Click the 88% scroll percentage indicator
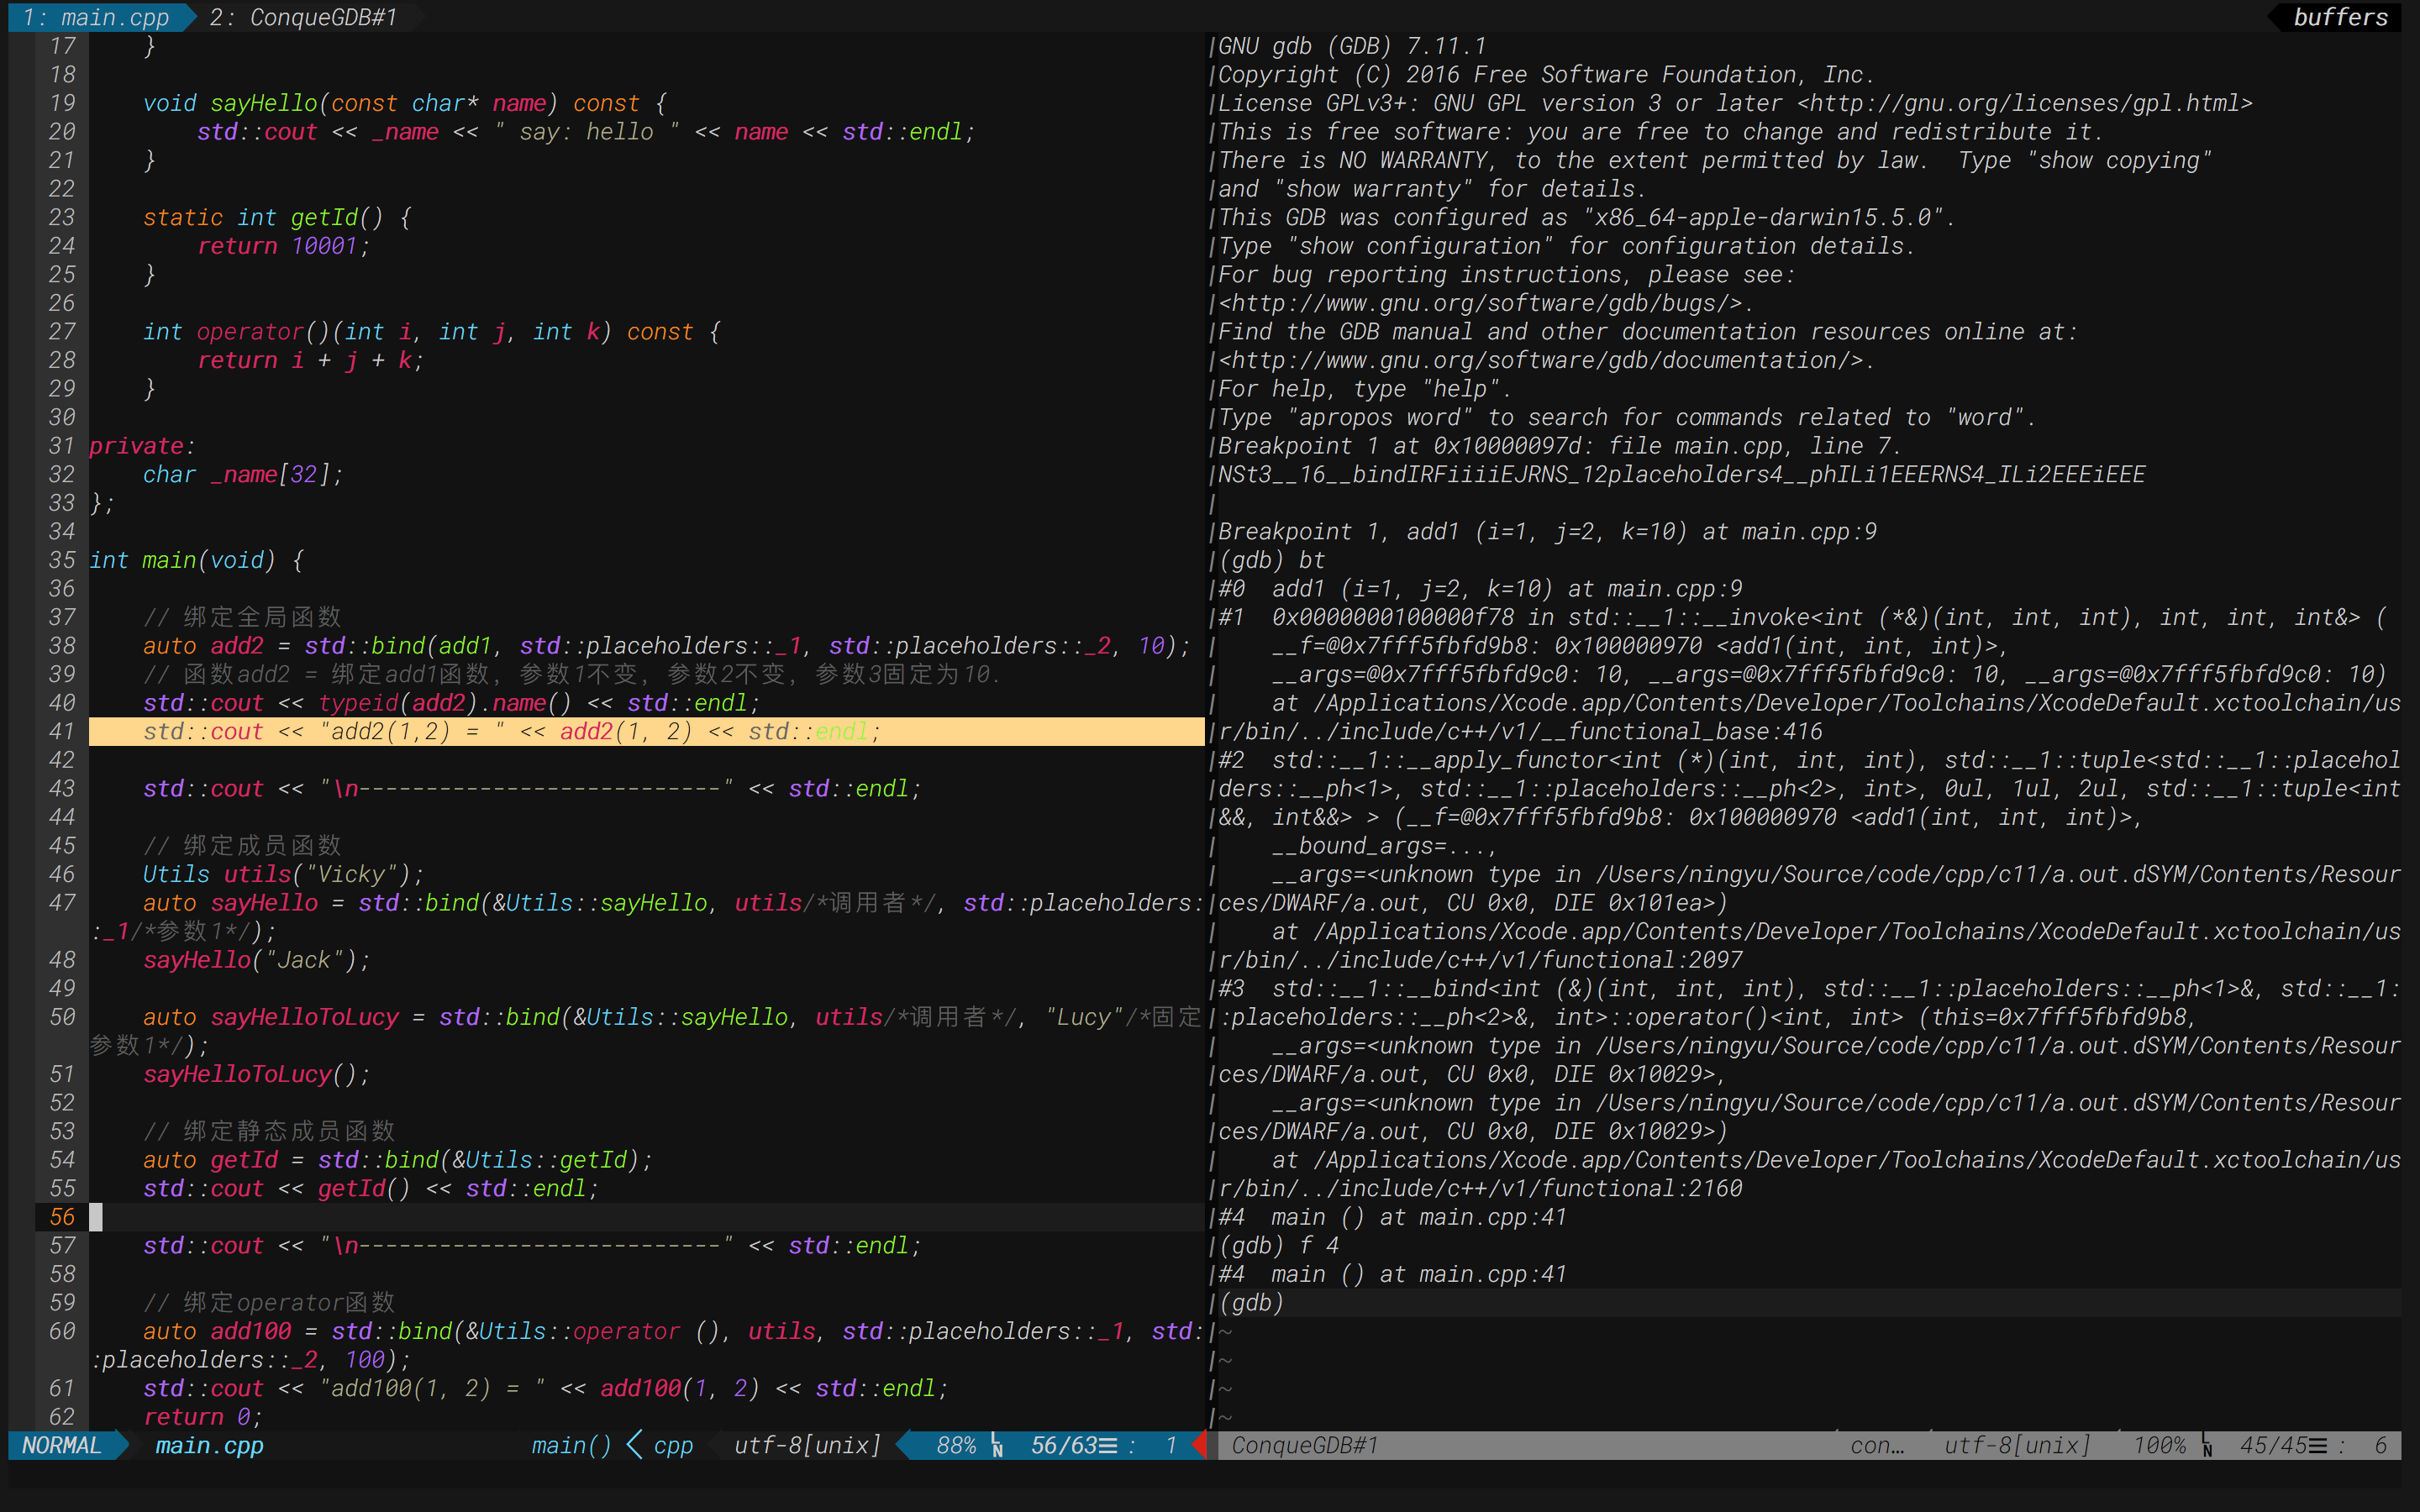Viewport: 2420px width, 1512px height. pos(956,1445)
